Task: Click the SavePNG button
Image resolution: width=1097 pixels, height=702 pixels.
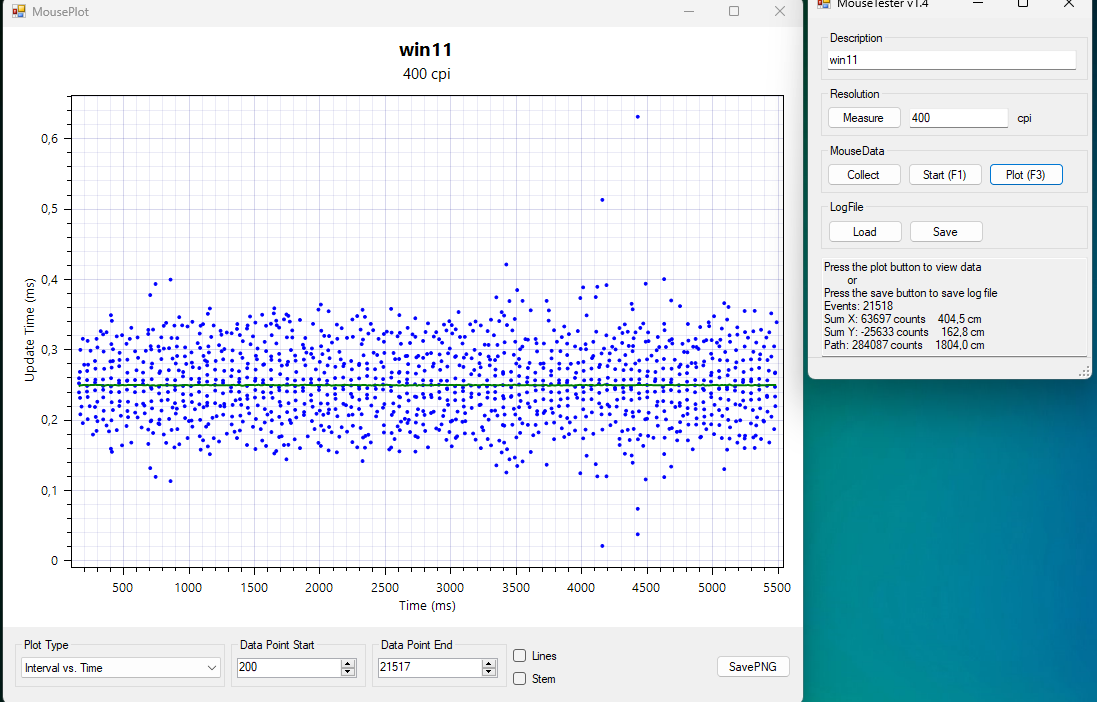Action: 753,667
